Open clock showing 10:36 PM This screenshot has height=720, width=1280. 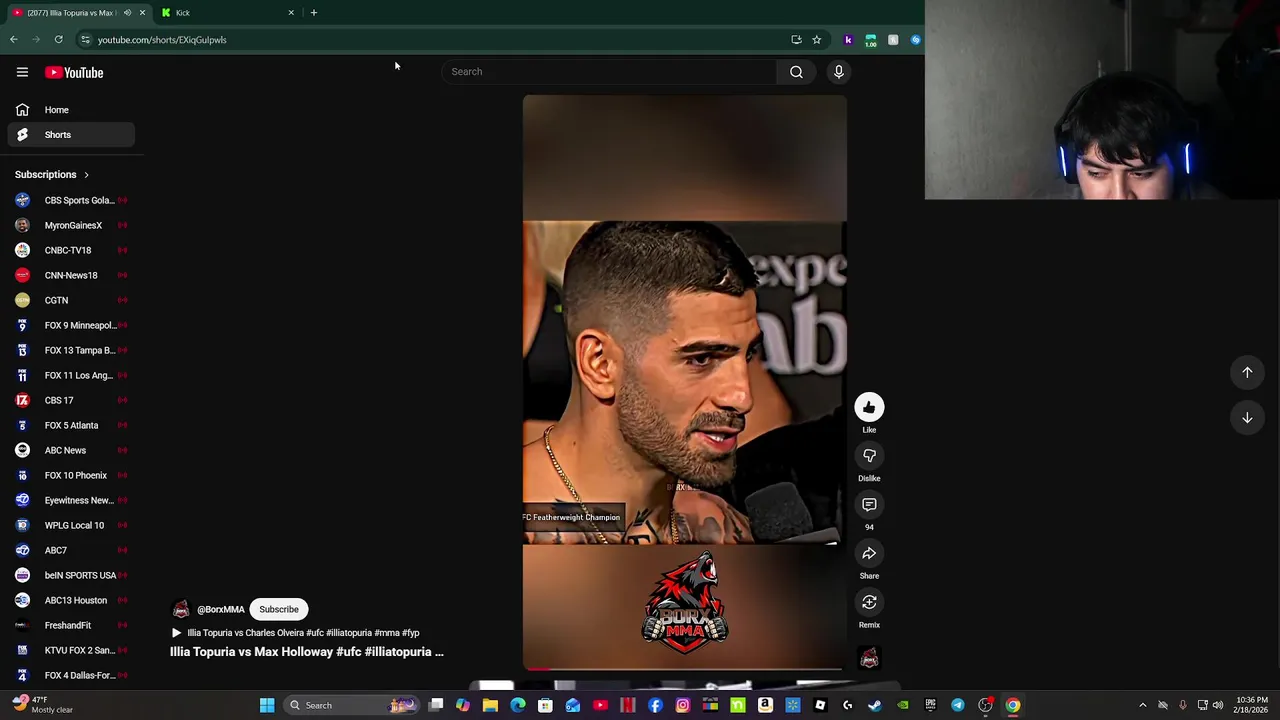click(1252, 705)
